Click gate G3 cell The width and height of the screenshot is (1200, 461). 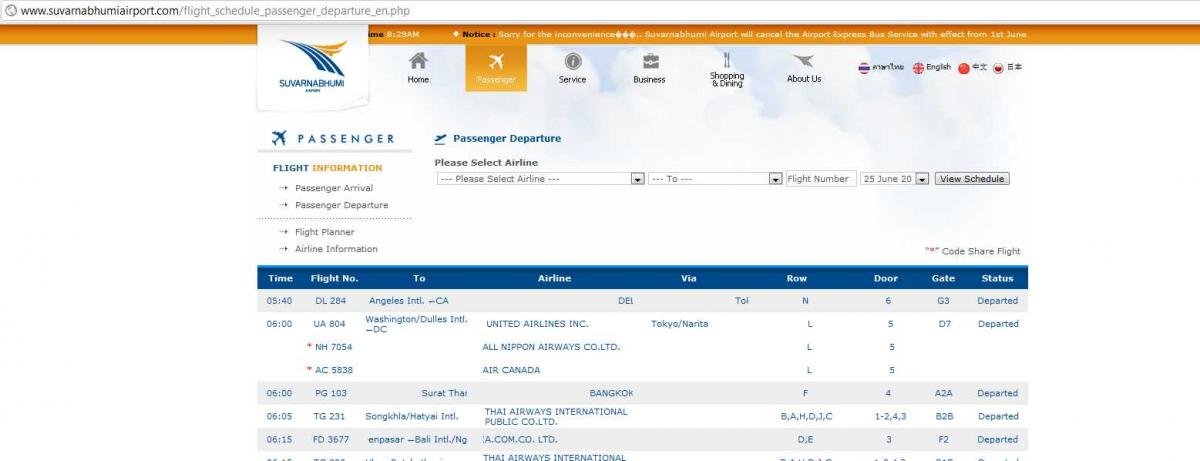pos(943,301)
